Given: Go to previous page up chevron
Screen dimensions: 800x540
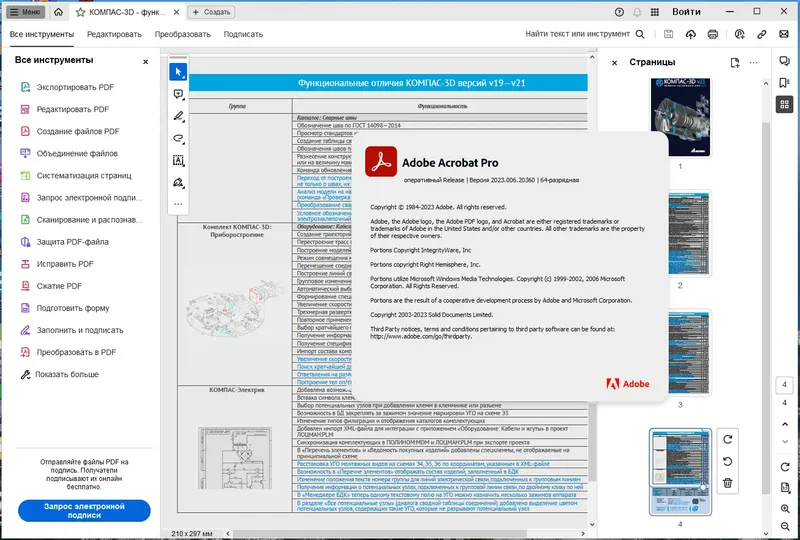Looking at the screenshot, I should pyautogui.click(x=785, y=424).
